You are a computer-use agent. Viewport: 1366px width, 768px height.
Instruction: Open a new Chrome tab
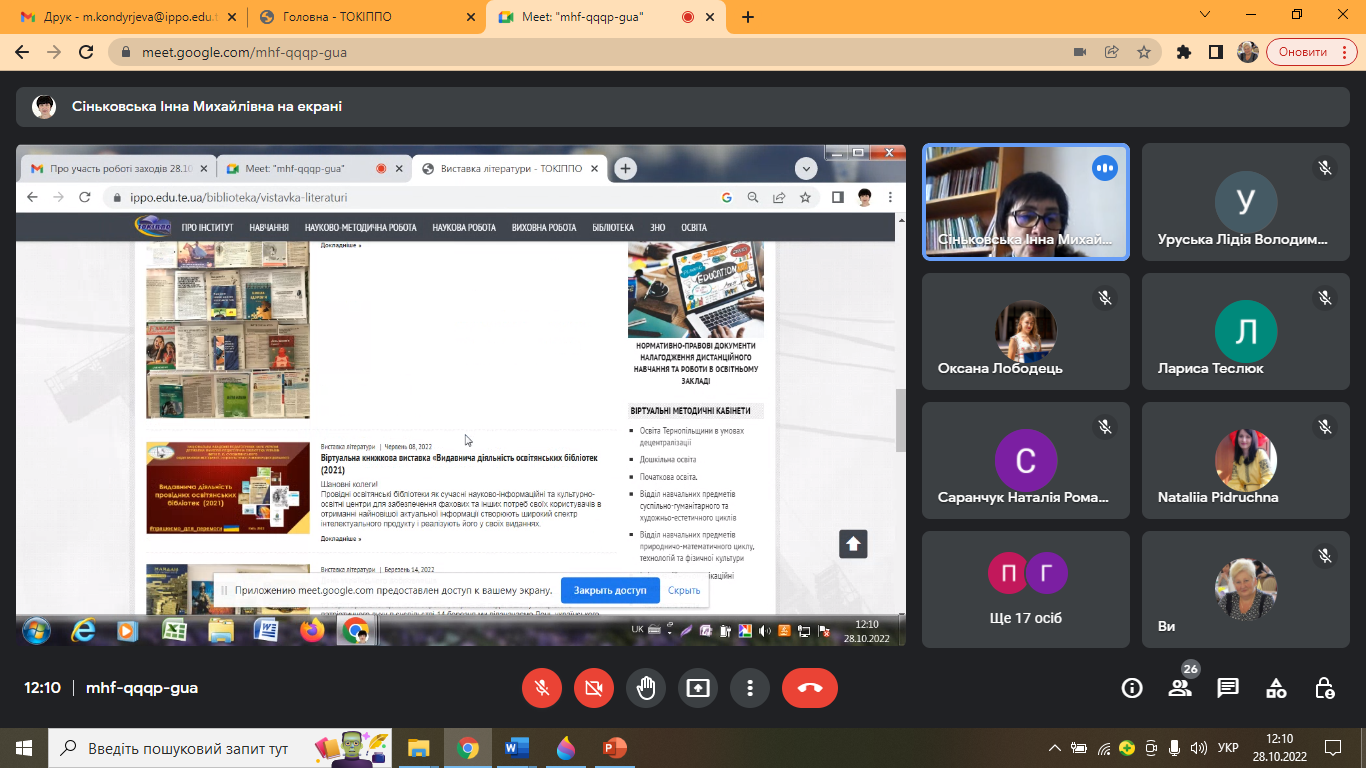[748, 17]
